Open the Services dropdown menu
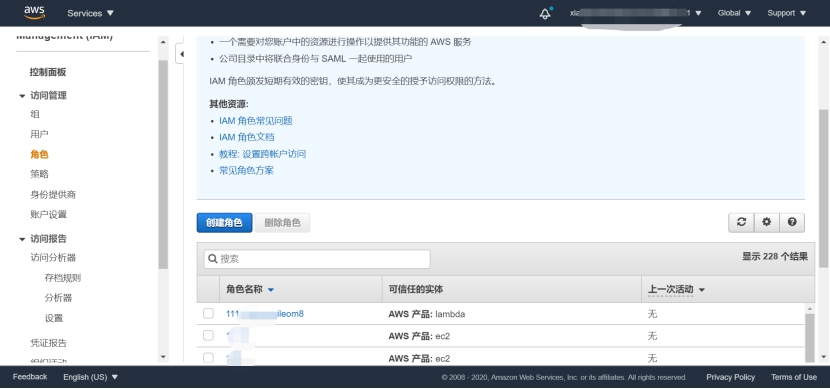 pyautogui.click(x=91, y=13)
